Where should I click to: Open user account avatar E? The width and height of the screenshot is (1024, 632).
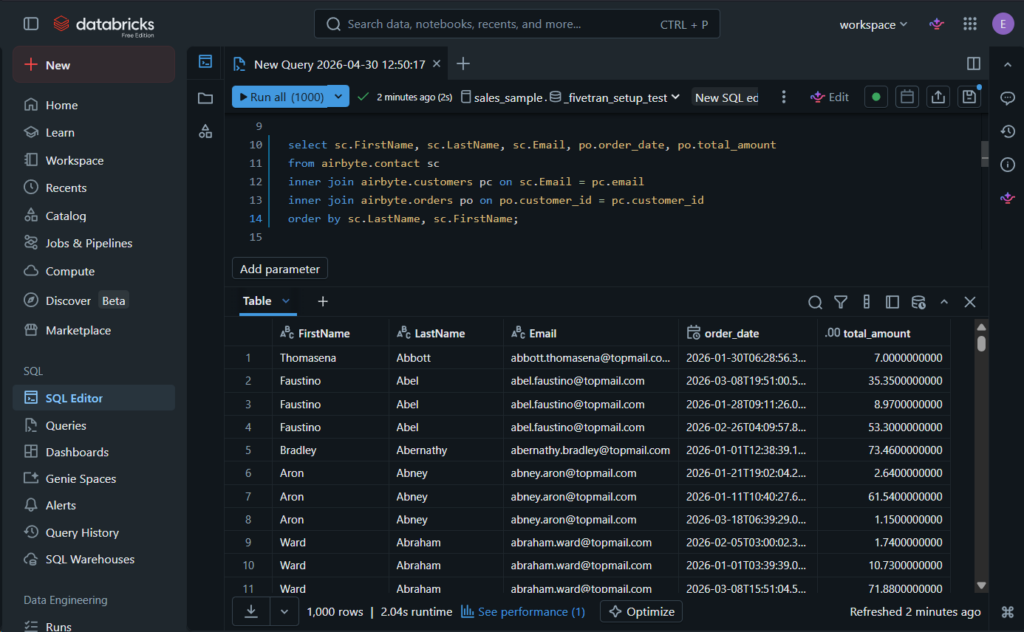[x=1002, y=24]
